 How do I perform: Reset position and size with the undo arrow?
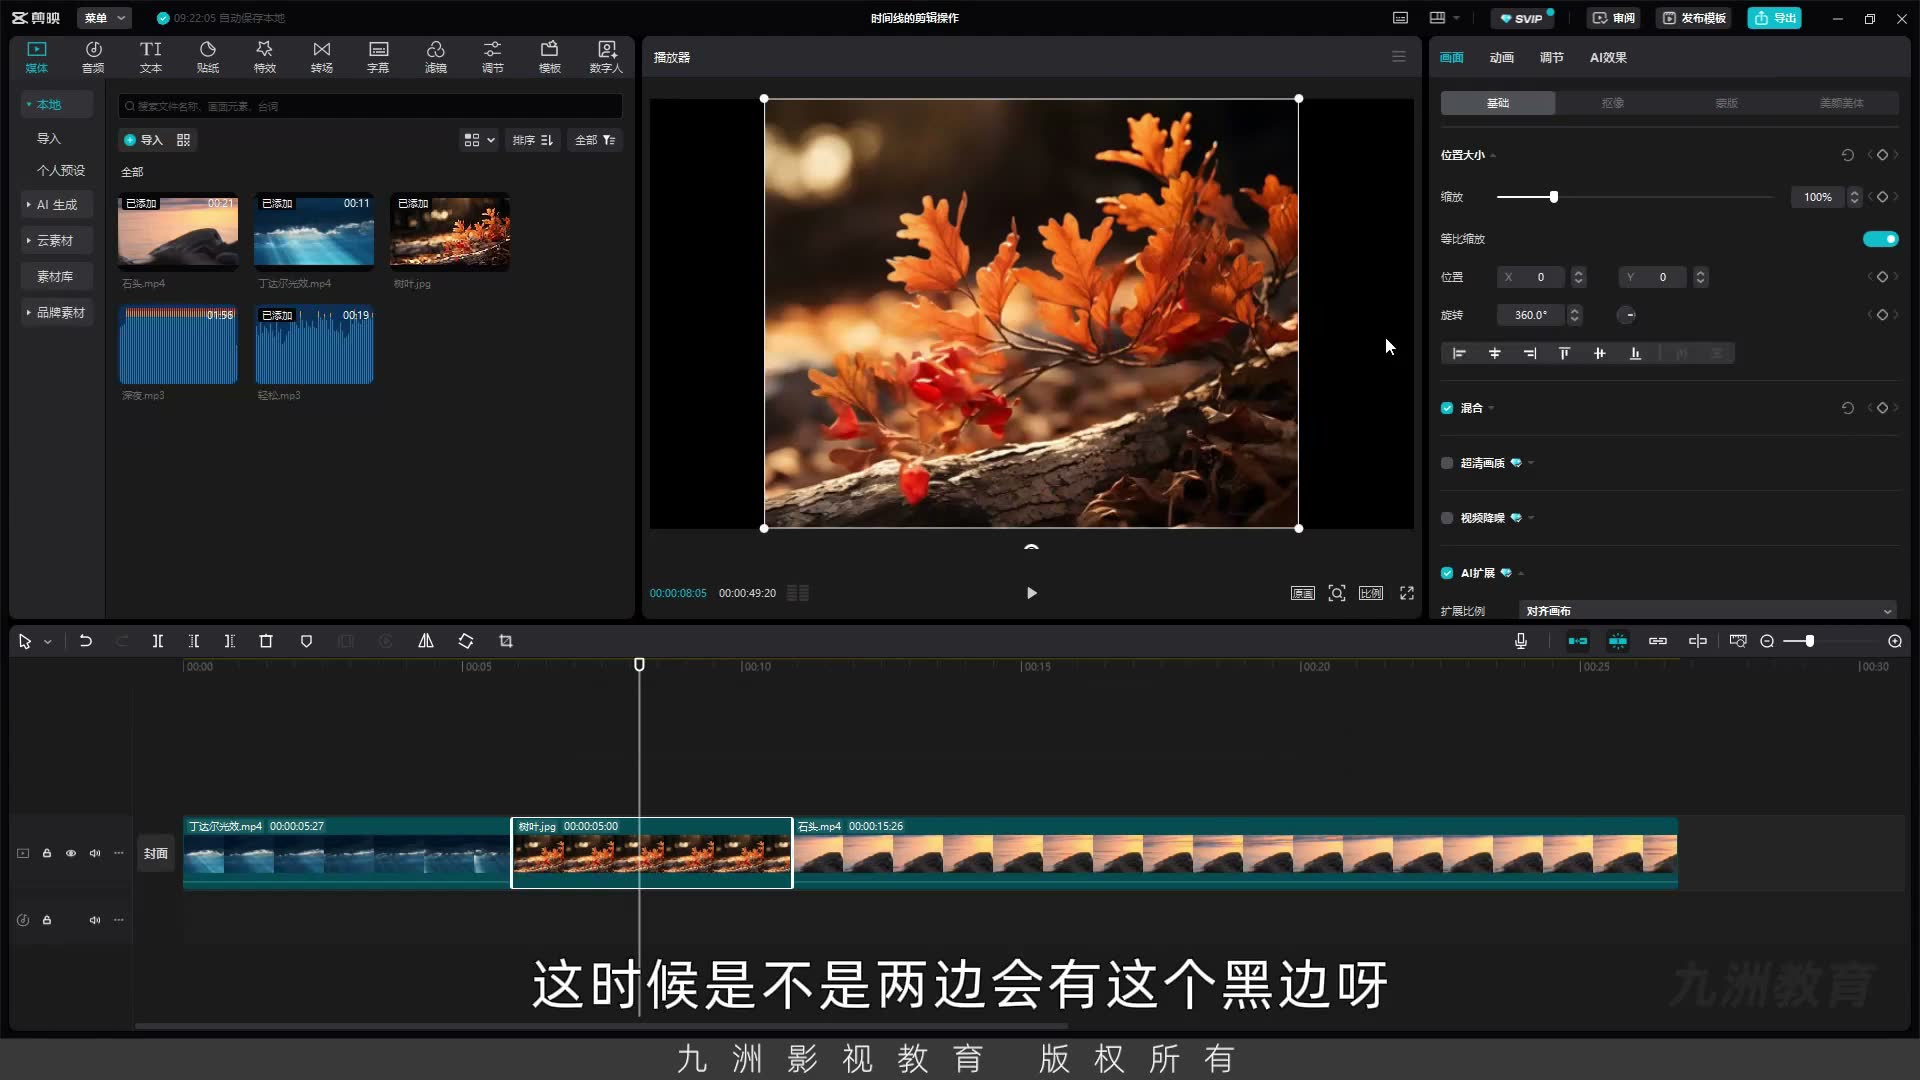point(1848,155)
